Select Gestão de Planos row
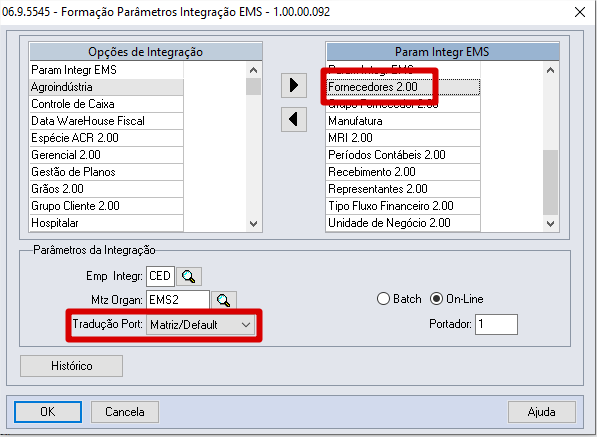Image resolution: width=597 pixels, height=437 pixels. coord(106,172)
